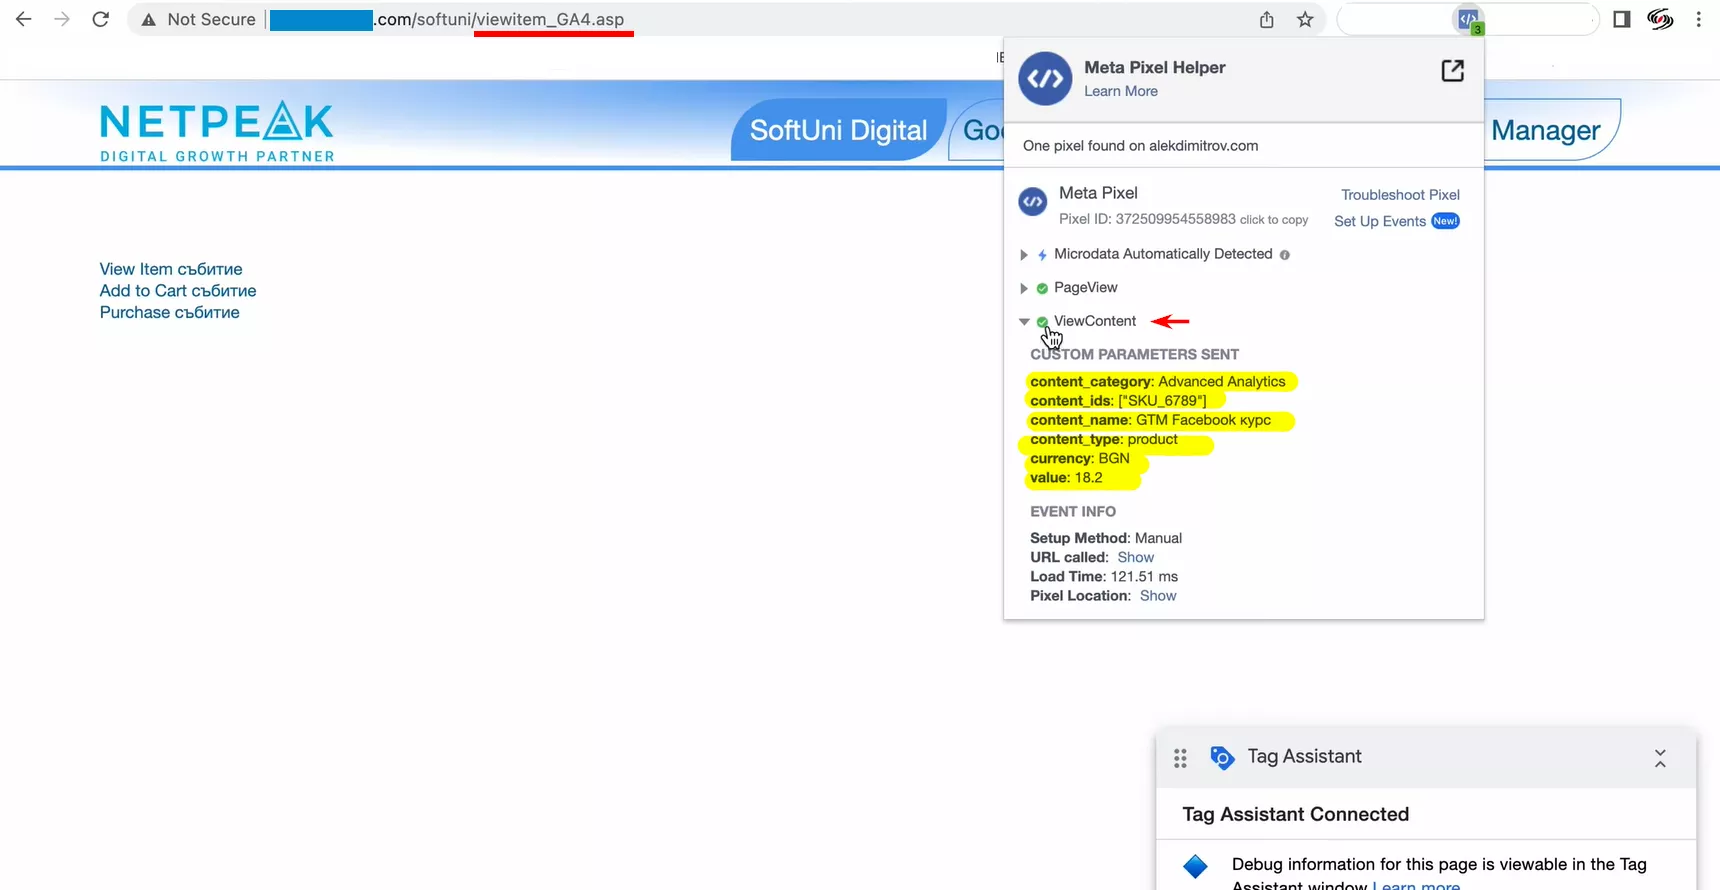Expand Microdata Automatically Detected entry

[1023, 255]
